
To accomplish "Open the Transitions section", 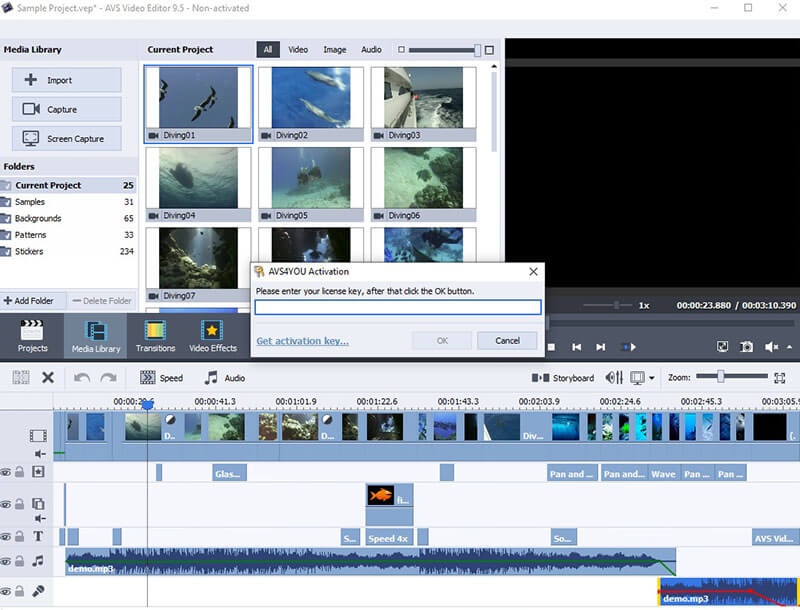I will click(x=156, y=336).
